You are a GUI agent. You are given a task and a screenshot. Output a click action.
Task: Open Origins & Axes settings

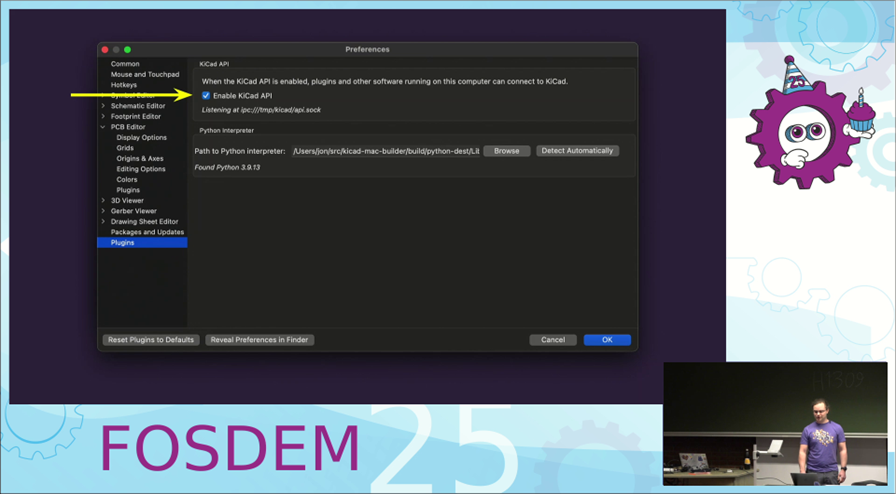pos(140,158)
